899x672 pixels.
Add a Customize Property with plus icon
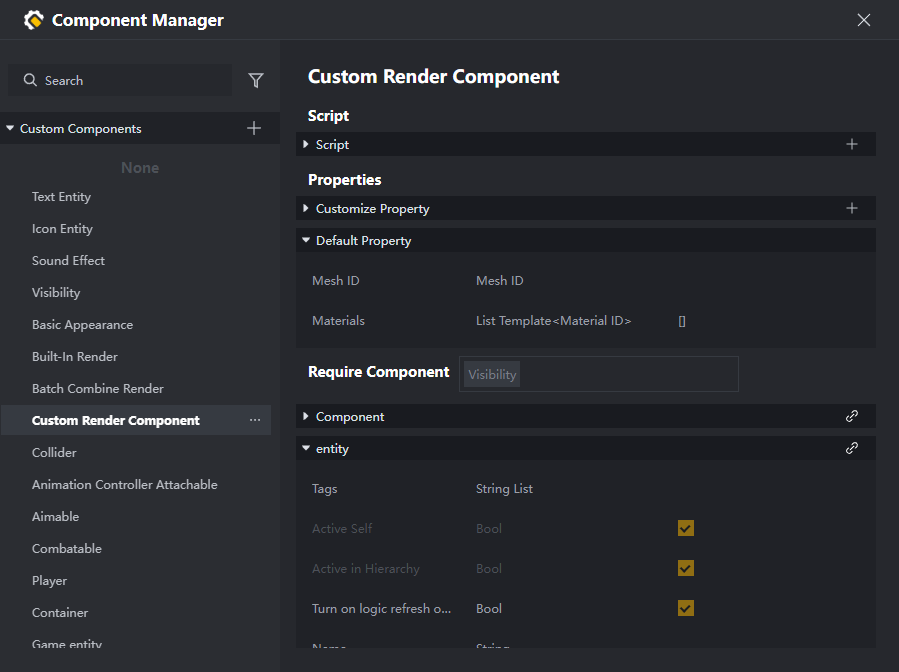(852, 209)
